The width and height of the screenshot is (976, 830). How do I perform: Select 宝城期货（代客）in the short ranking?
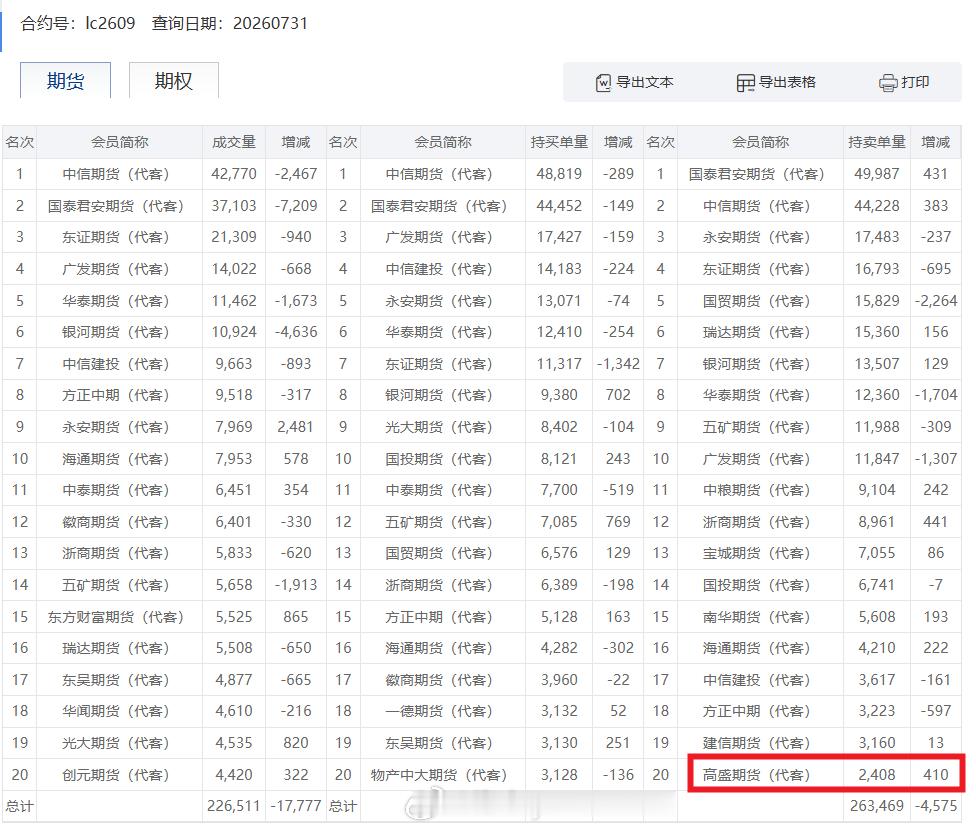[756, 554]
